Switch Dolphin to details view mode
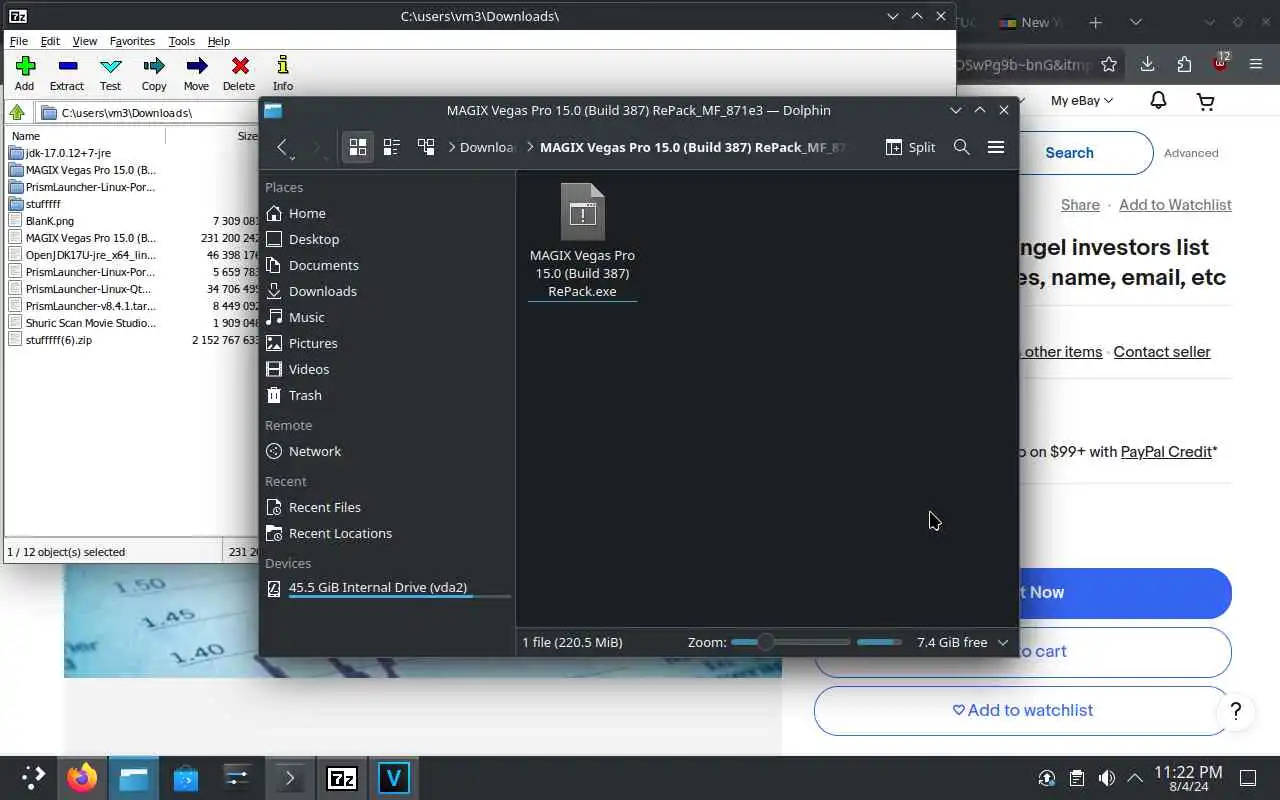 pyautogui.click(x=426, y=147)
